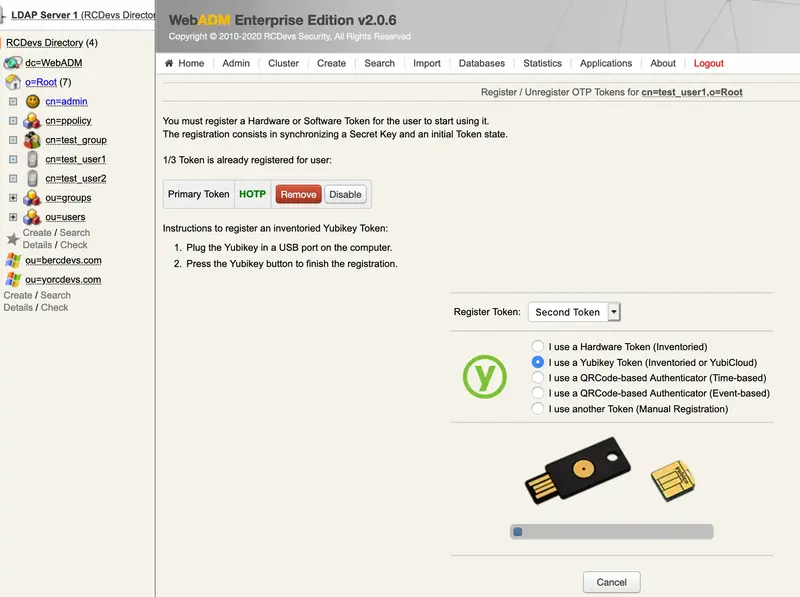Click the cn=test_user1 gray user icon

click(x=32, y=159)
